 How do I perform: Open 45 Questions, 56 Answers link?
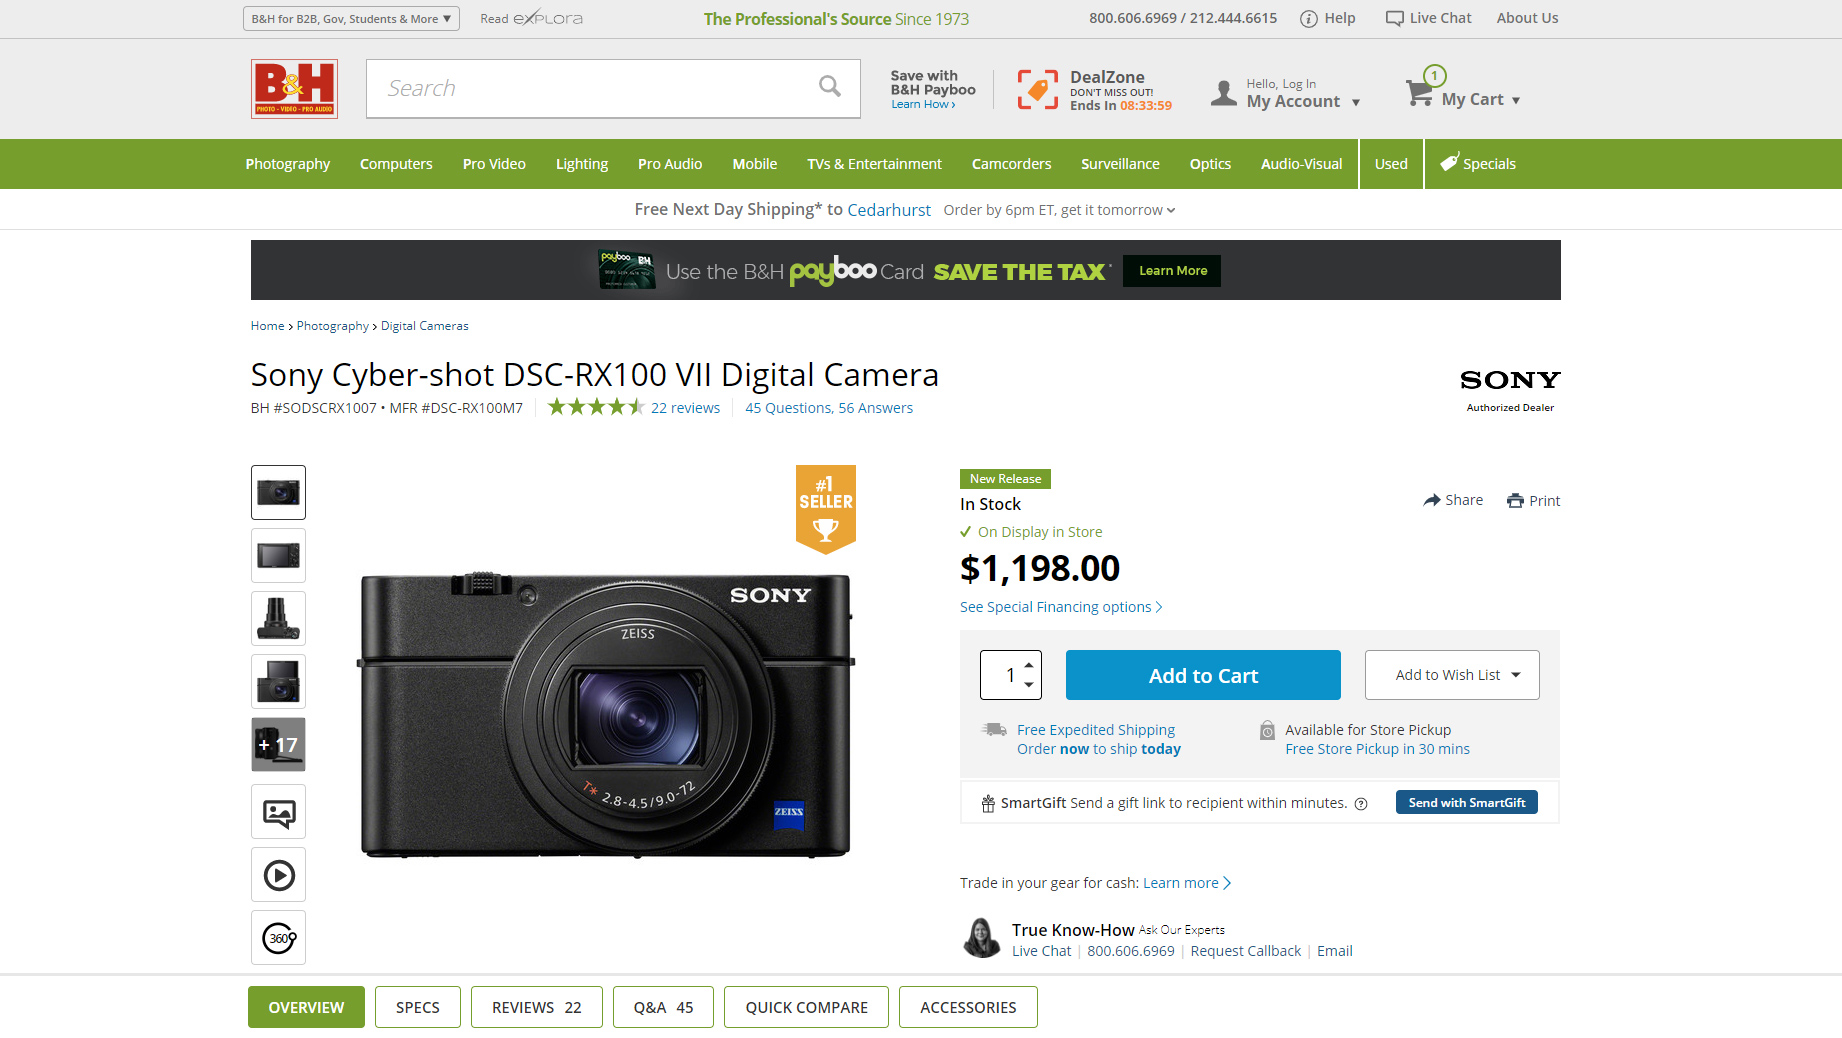pos(829,408)
